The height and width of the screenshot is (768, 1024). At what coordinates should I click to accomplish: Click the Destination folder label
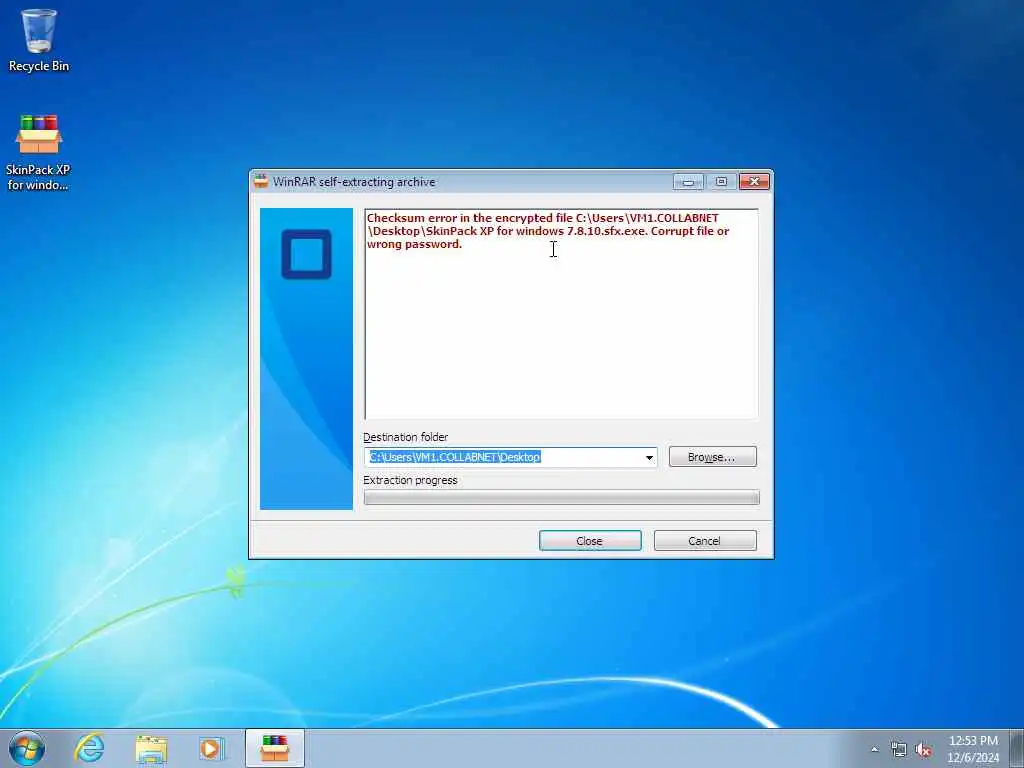coord(406,437)
